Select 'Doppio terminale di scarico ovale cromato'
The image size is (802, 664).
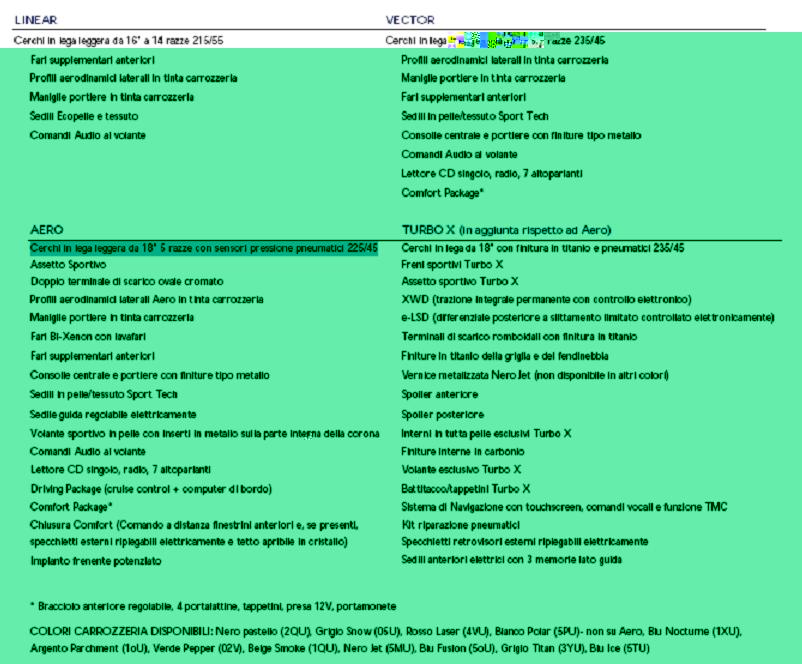pos(126,283)
